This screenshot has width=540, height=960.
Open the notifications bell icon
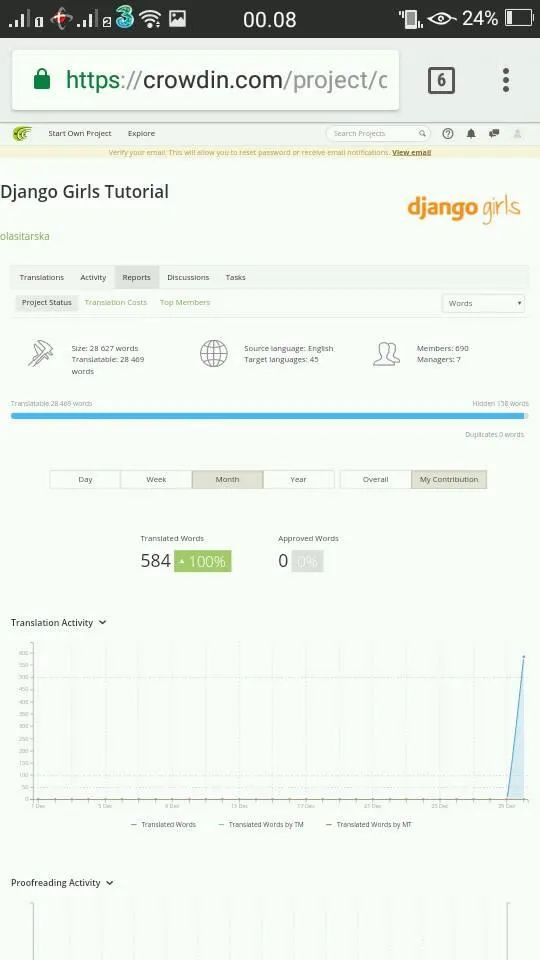(x=471, y=133)
